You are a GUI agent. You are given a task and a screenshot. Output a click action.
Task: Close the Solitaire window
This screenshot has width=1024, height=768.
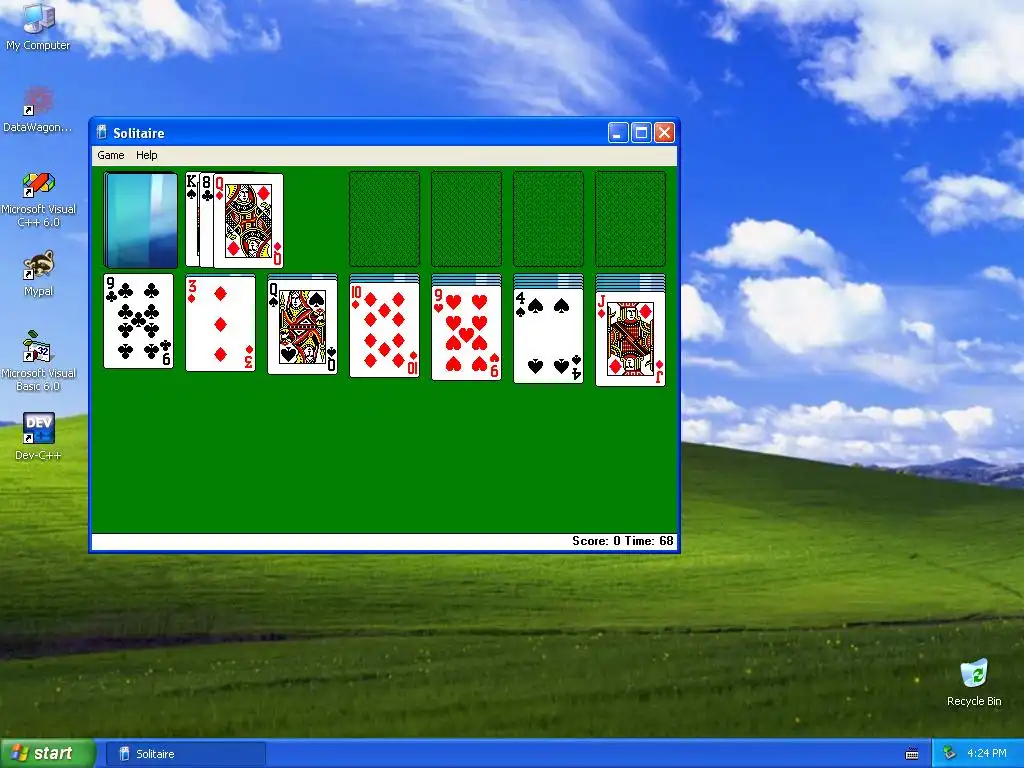(664, 133)
